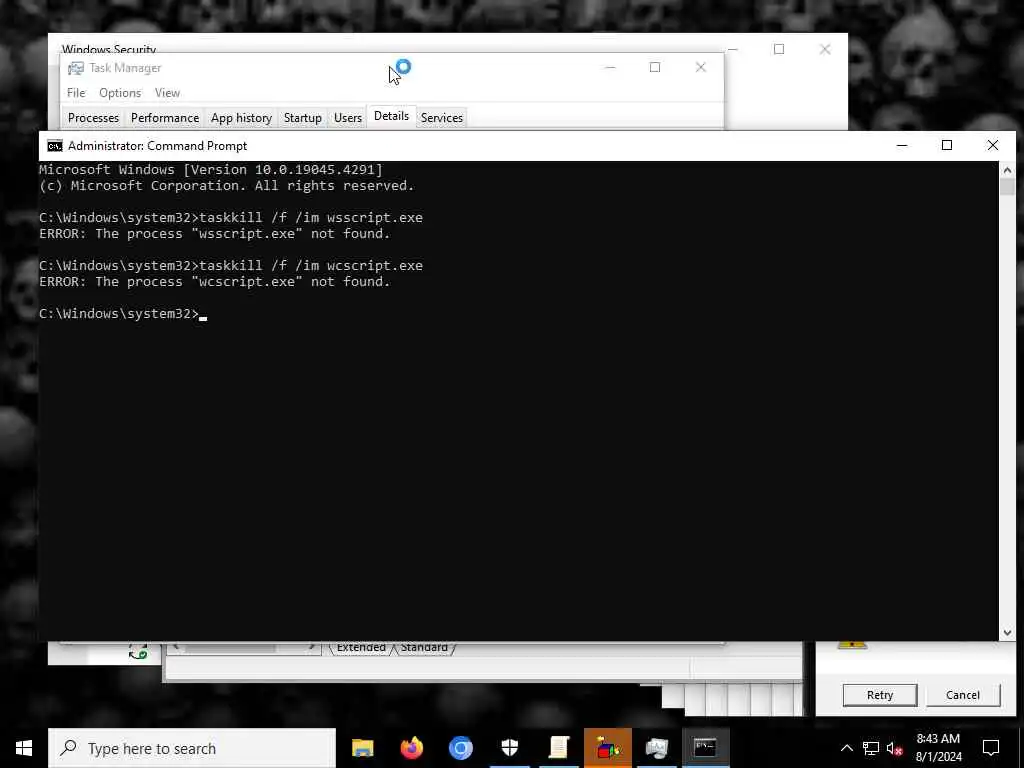
Task: Click the Command Prompt vertical scrollbar thumb
Action: [1007, 187]
